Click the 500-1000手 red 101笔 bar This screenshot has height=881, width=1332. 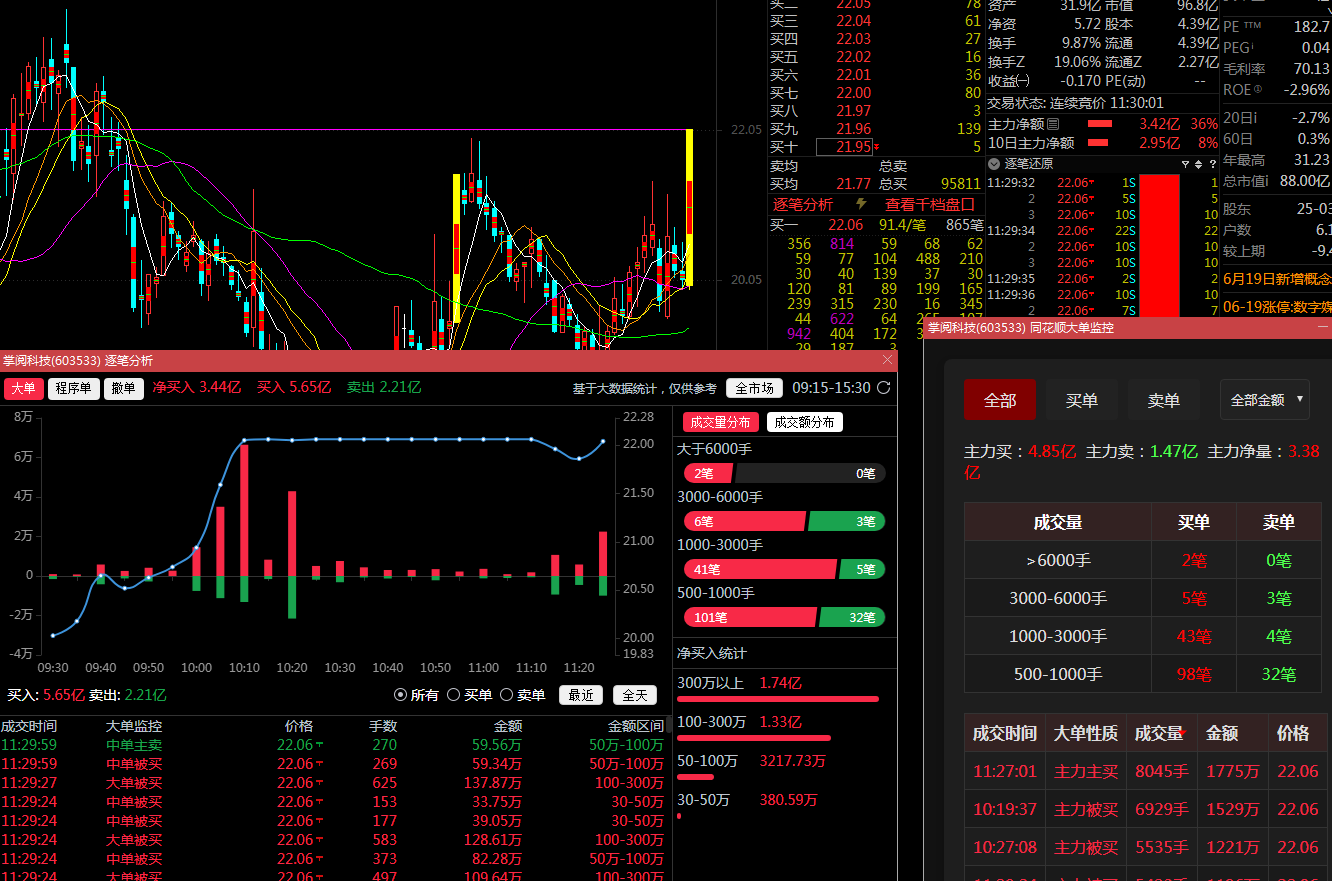tap(750, 617)
